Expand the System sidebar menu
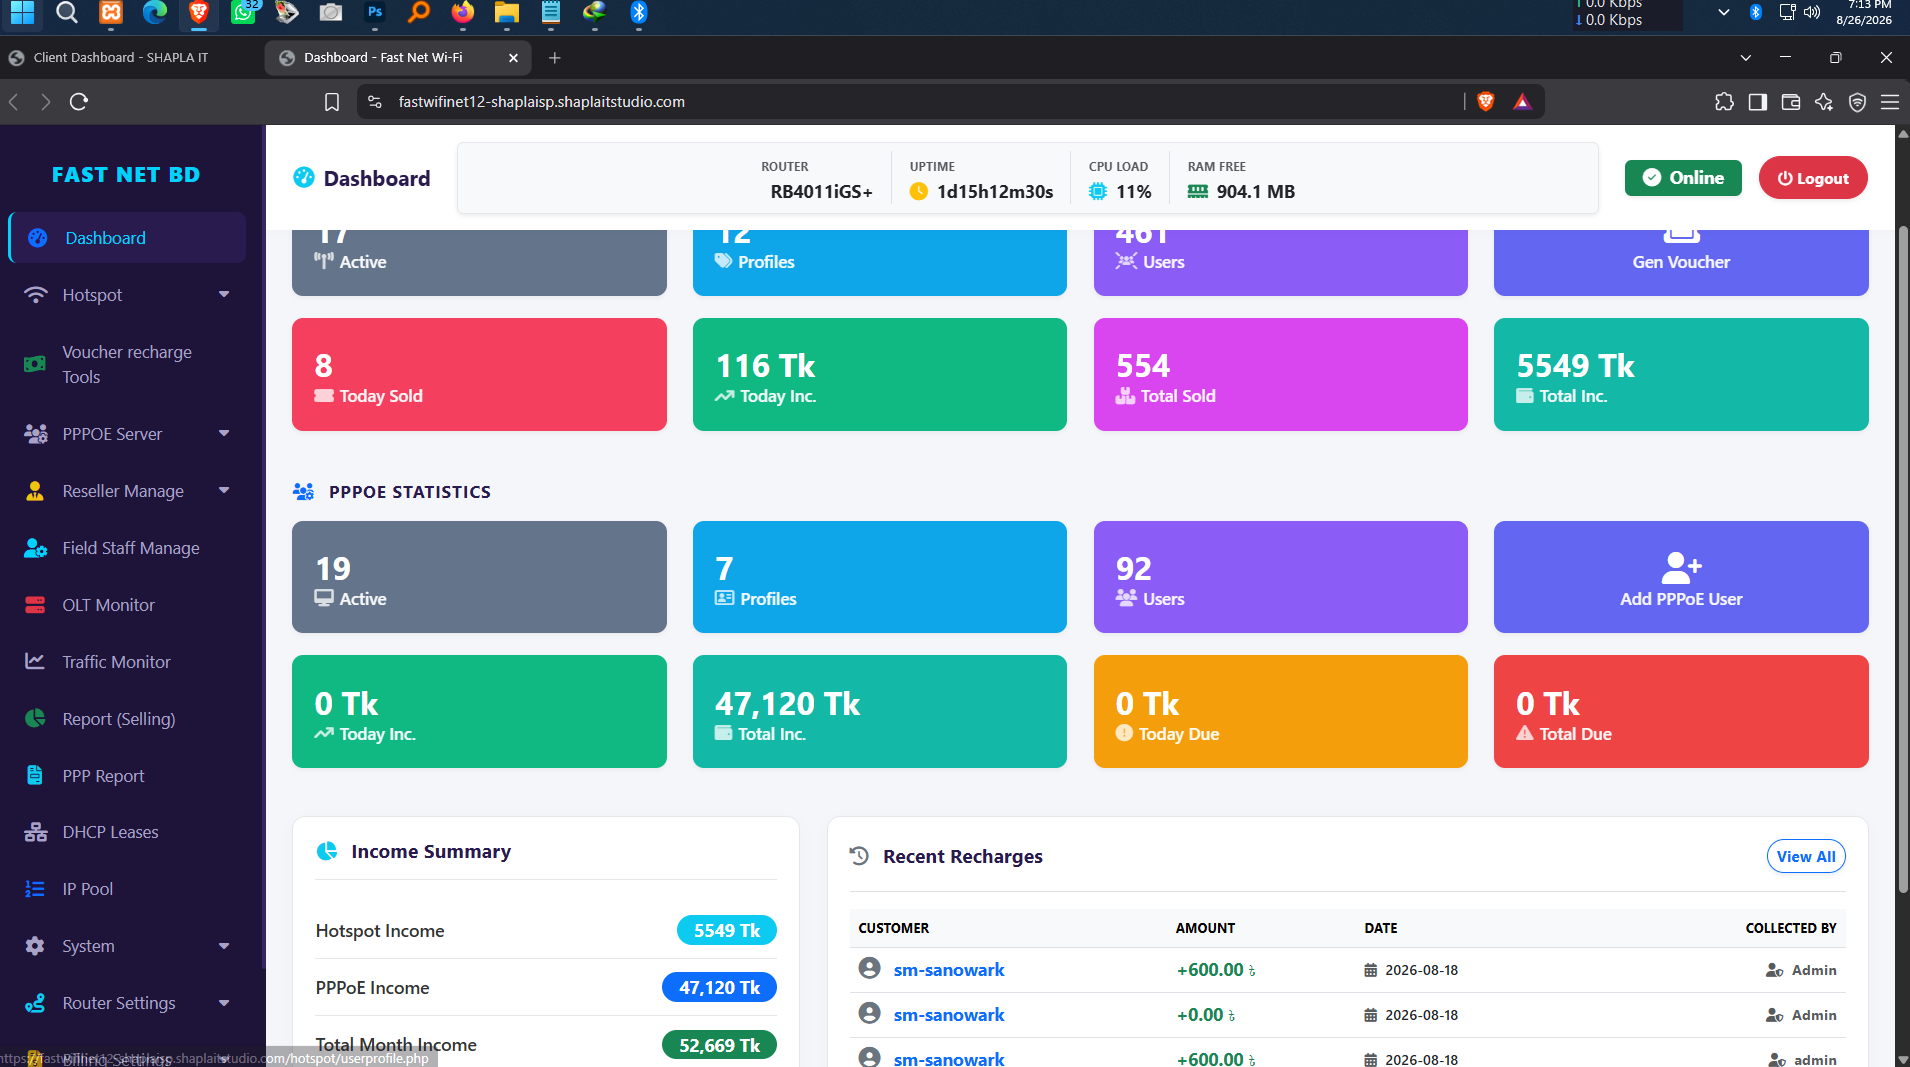Screen dimensions: 1910x1067 point(127,946)
